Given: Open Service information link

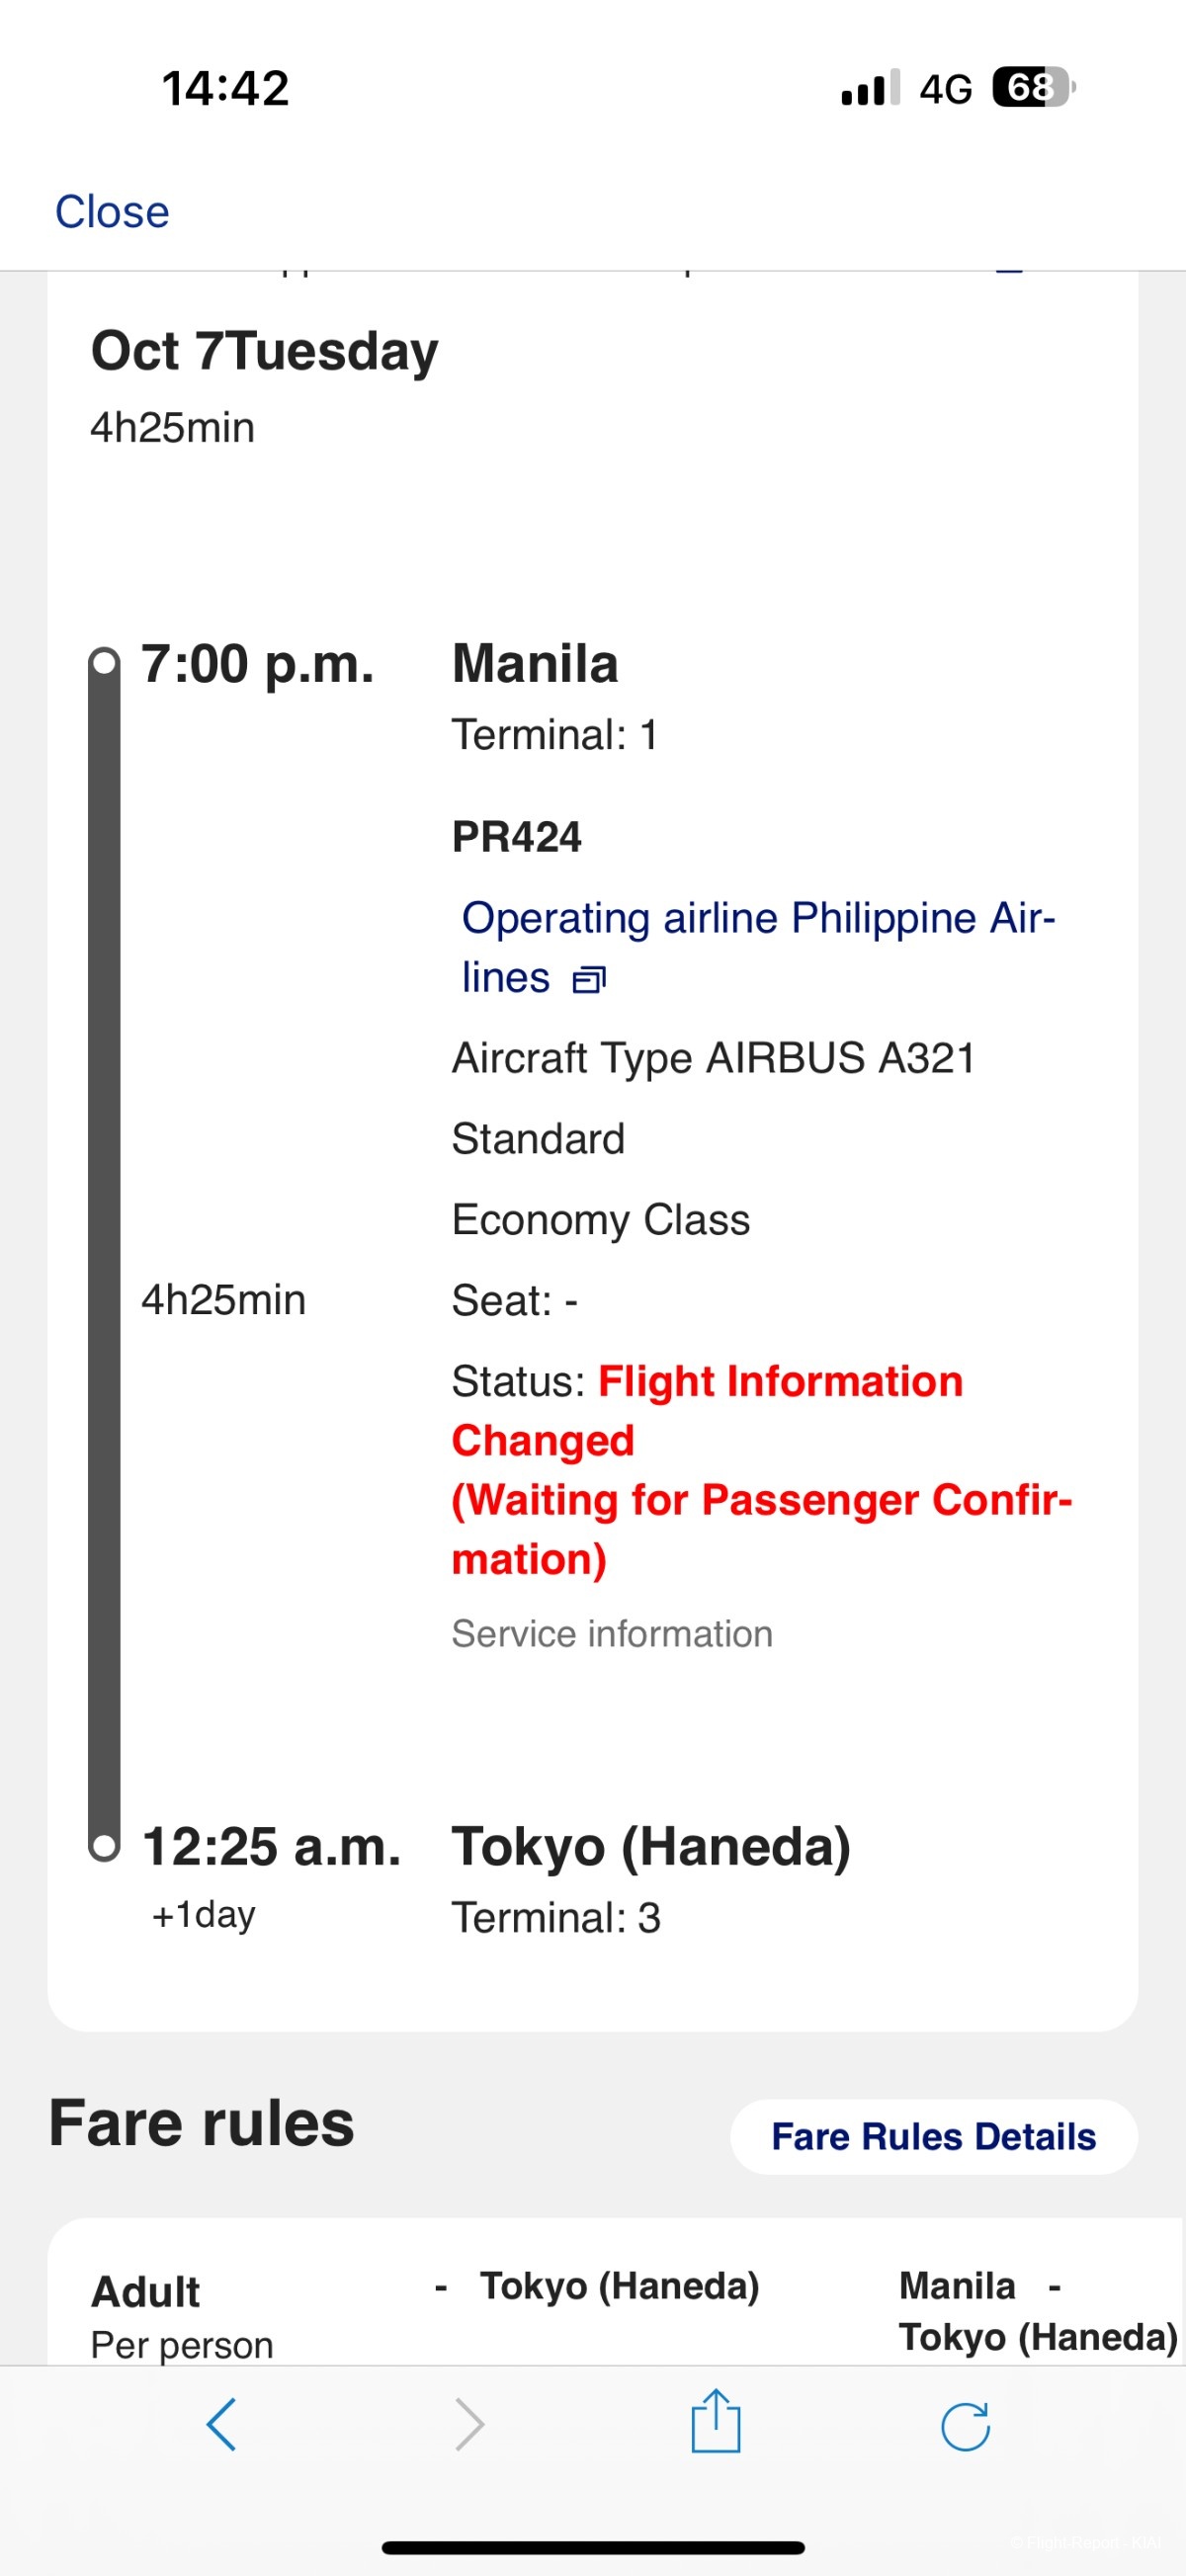Looking at the screenshot, I should tap(611, 1633).
